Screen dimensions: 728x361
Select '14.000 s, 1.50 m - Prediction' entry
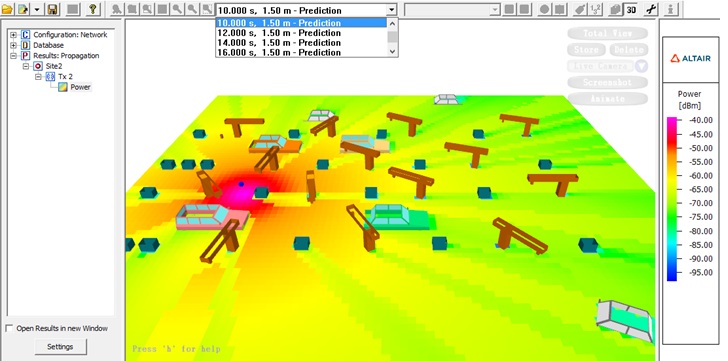tap(300, 43)
